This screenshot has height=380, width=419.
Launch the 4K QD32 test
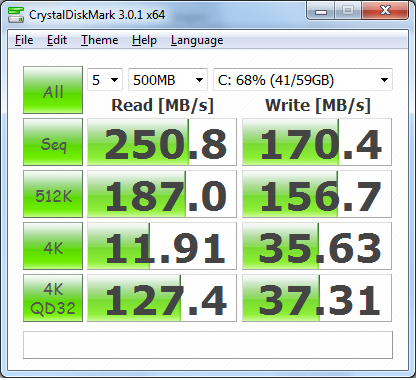53,298
